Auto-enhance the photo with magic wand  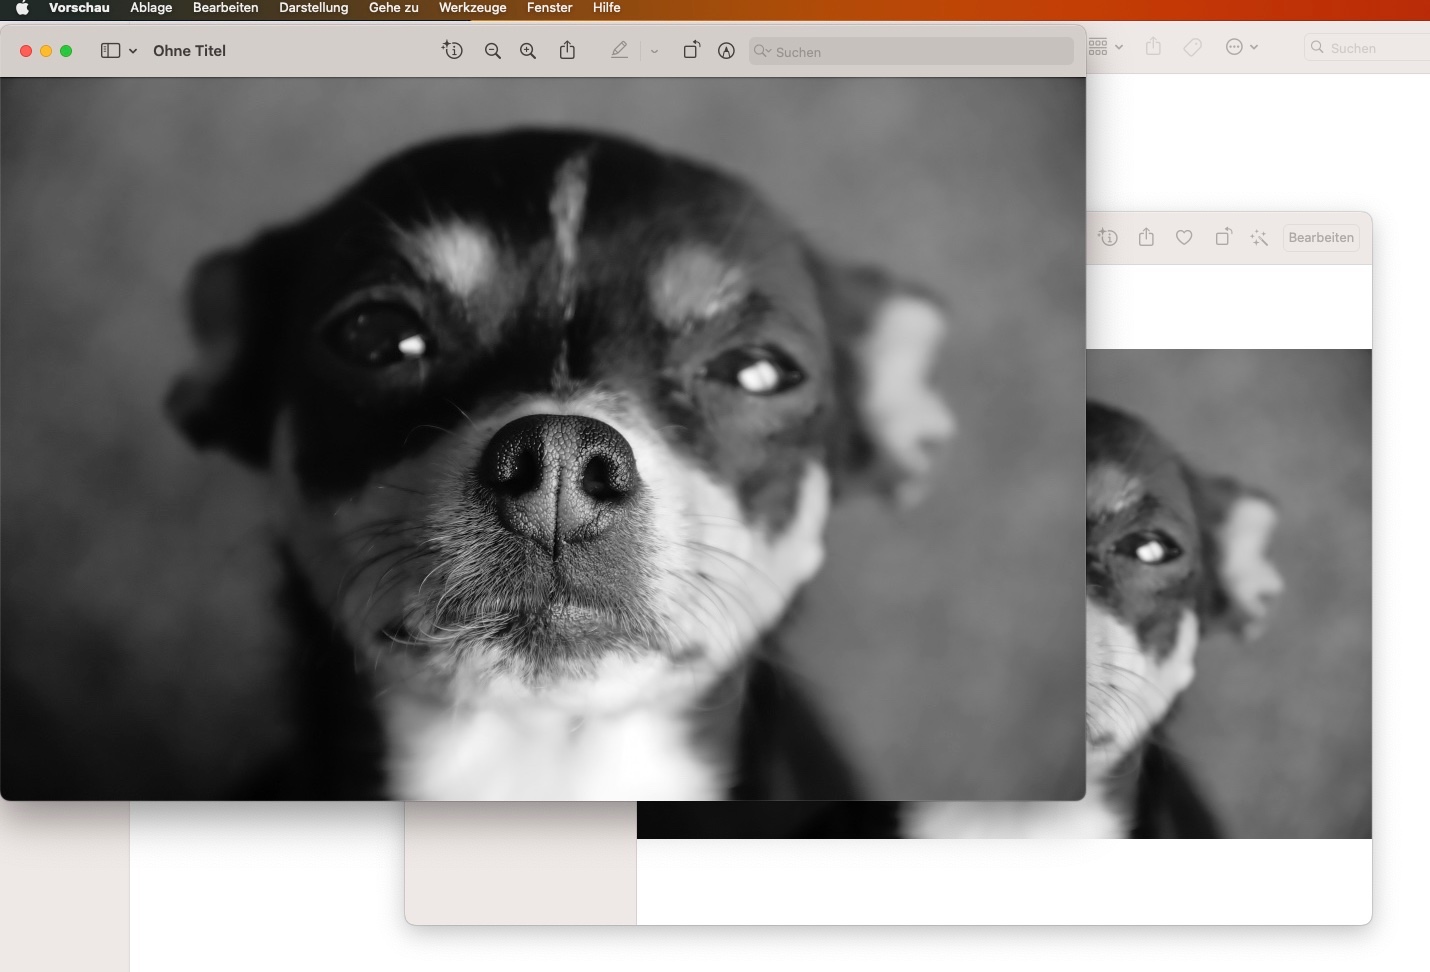(x=1259, y=237)
